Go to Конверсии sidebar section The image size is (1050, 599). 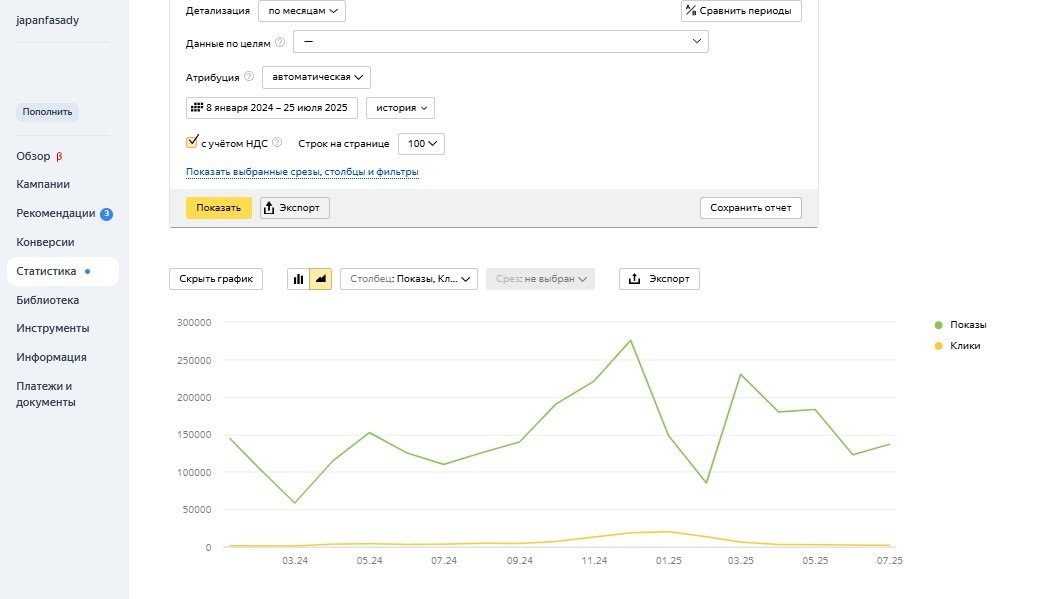coord(45,242)
